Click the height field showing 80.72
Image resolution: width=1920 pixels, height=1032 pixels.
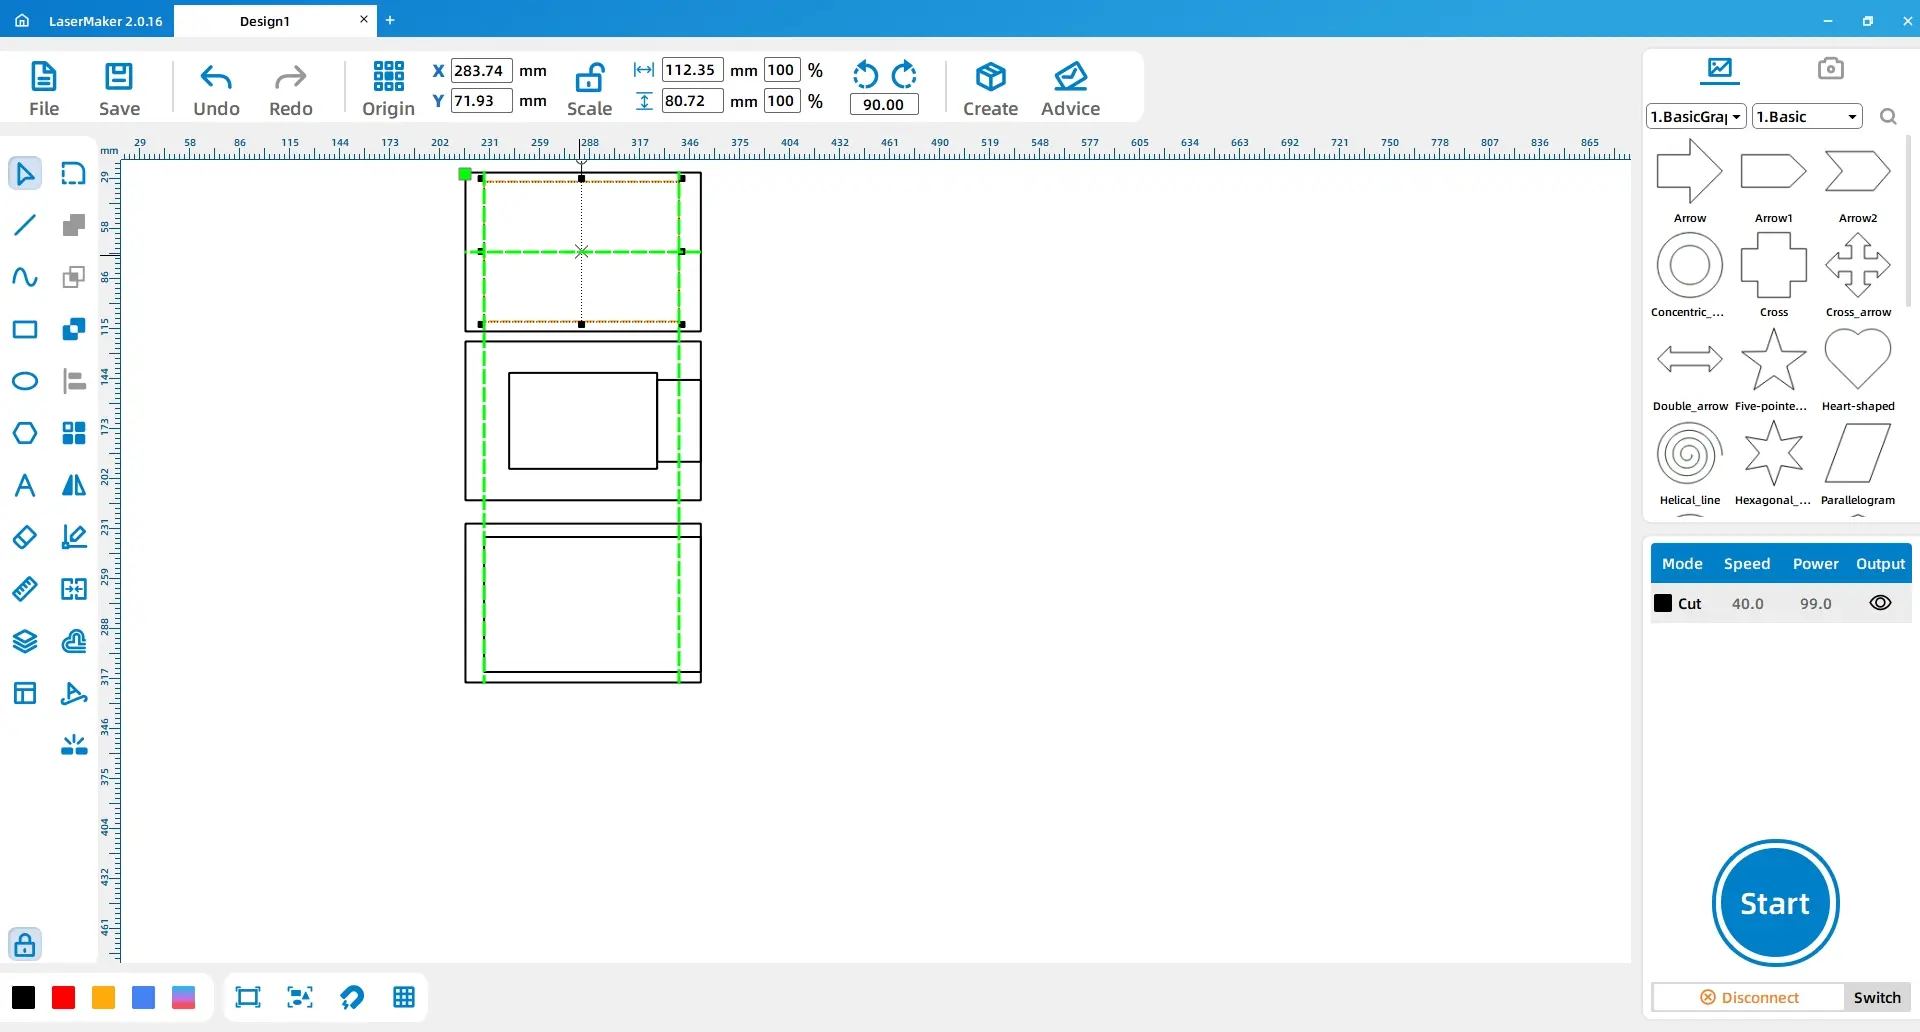692,101
